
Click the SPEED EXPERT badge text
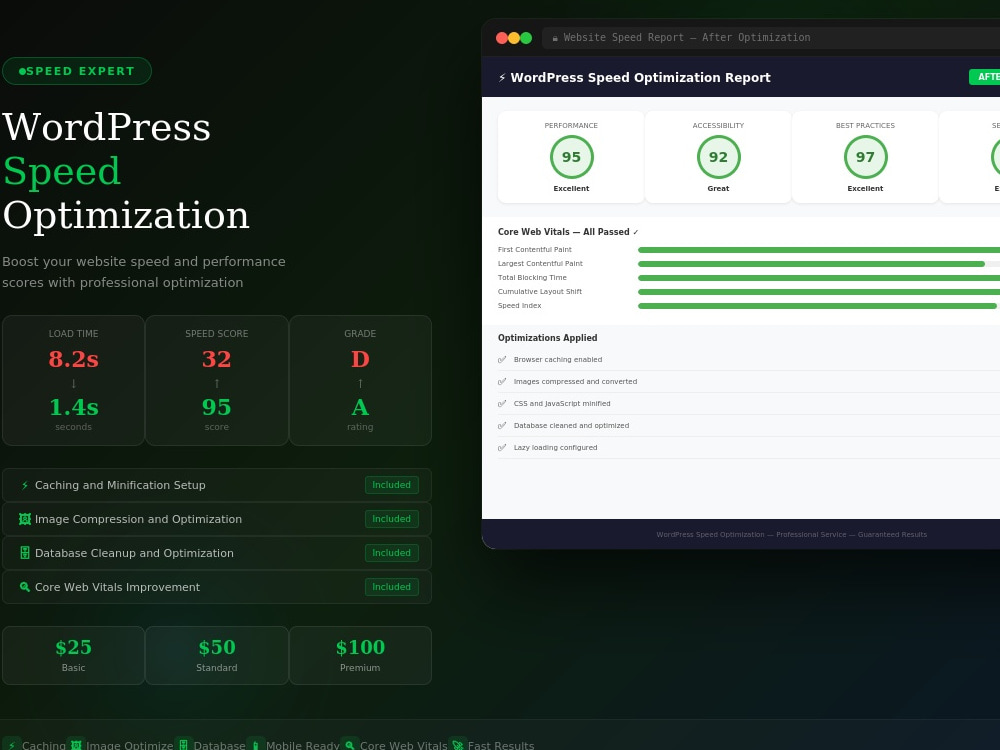(x=80, y=71)
